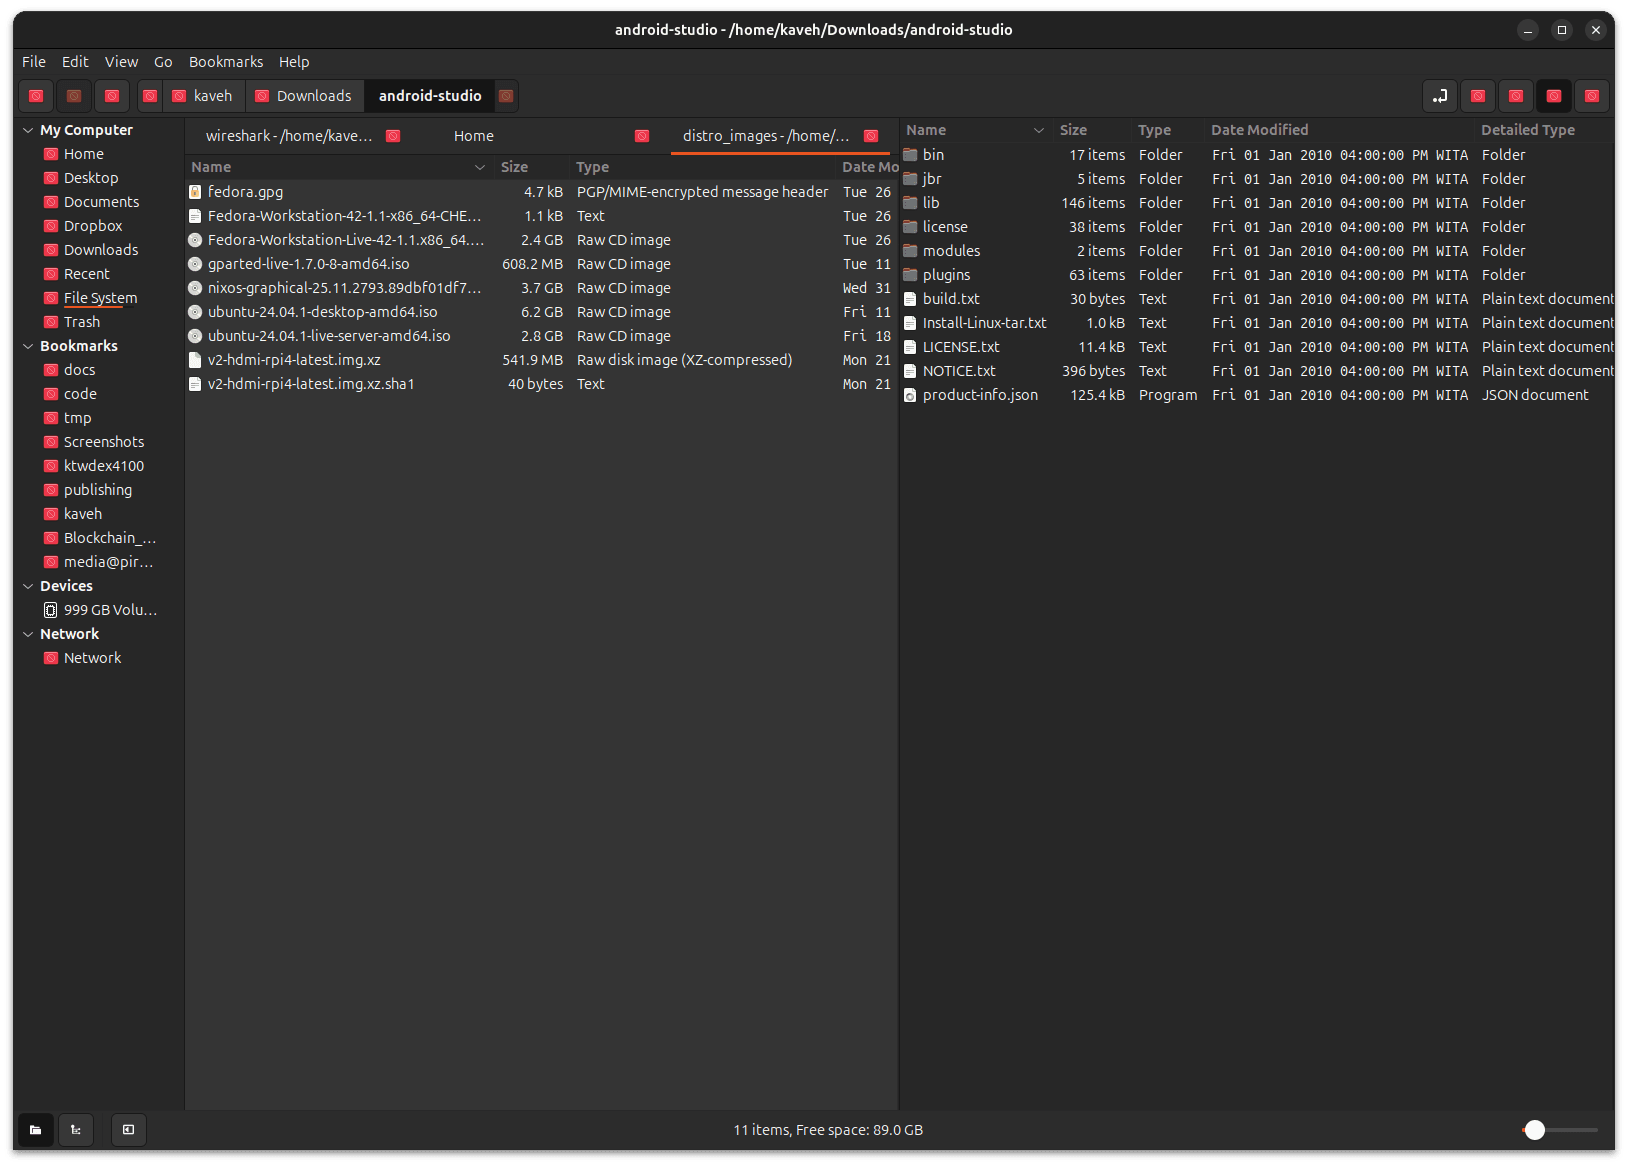The width and height of the screenshot is (1628, 1166).
Task: Click the v2-hdmi-rpi4-latest.img.xz file icon
Action: [x=195, y=360]
